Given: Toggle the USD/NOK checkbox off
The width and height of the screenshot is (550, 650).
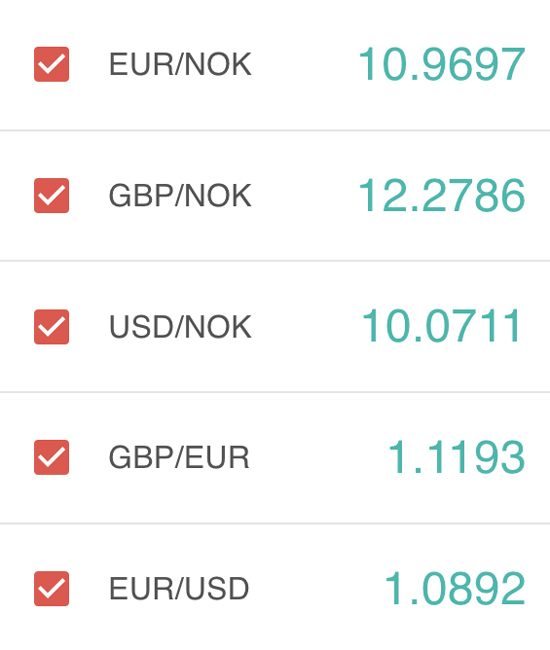Looking at the screenshot, I should 51,327.
